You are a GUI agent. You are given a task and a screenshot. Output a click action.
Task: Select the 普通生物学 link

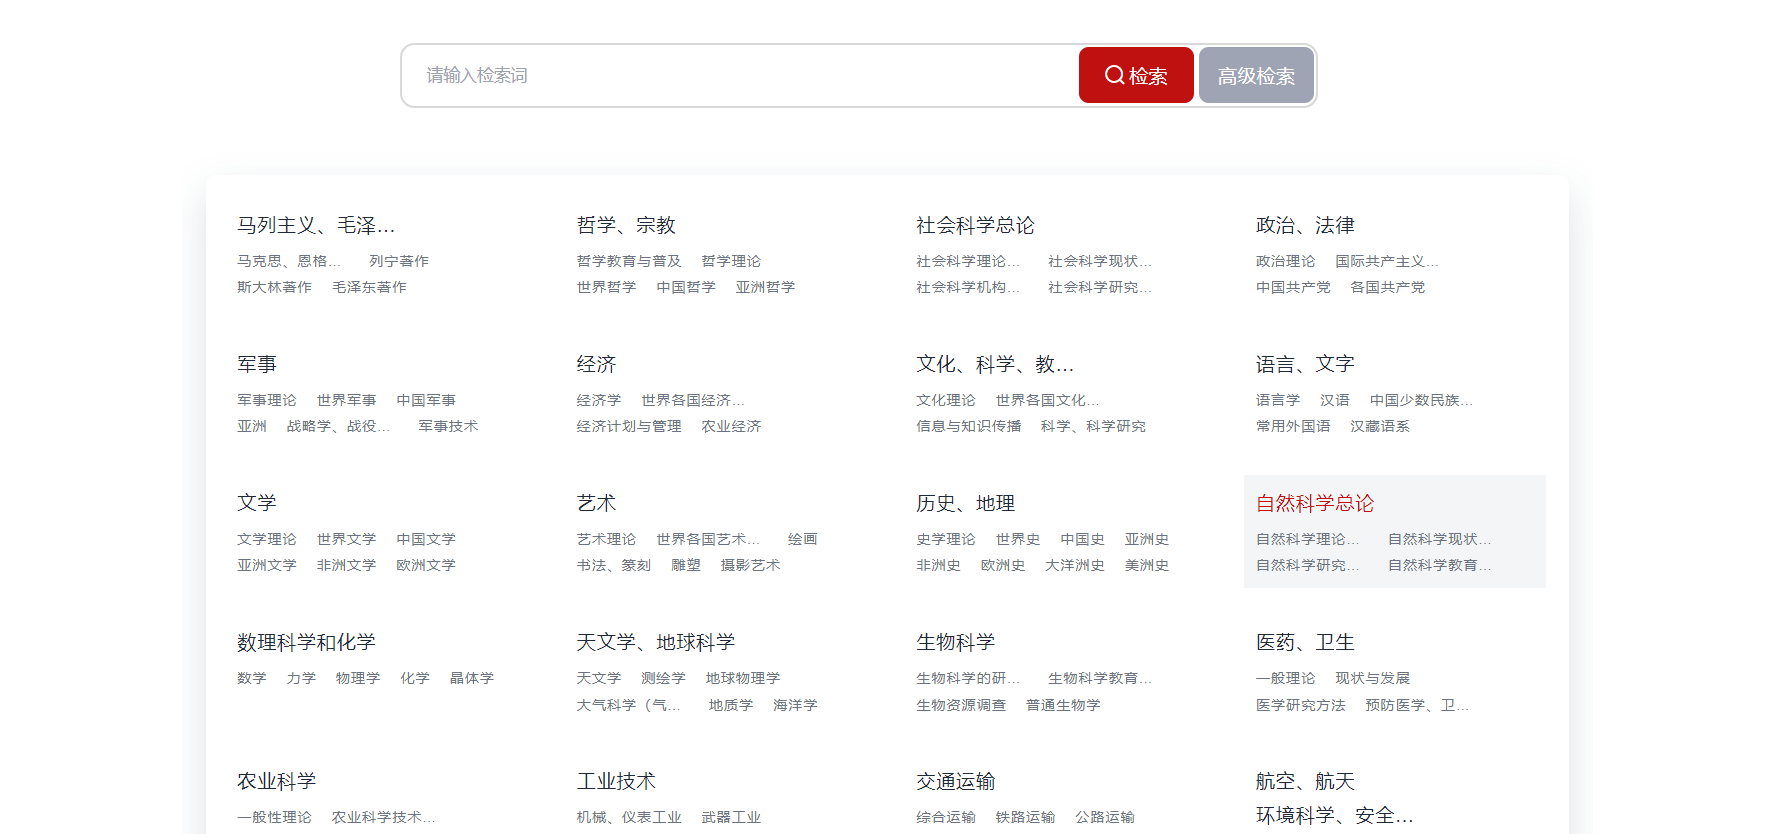[1063, 705]
